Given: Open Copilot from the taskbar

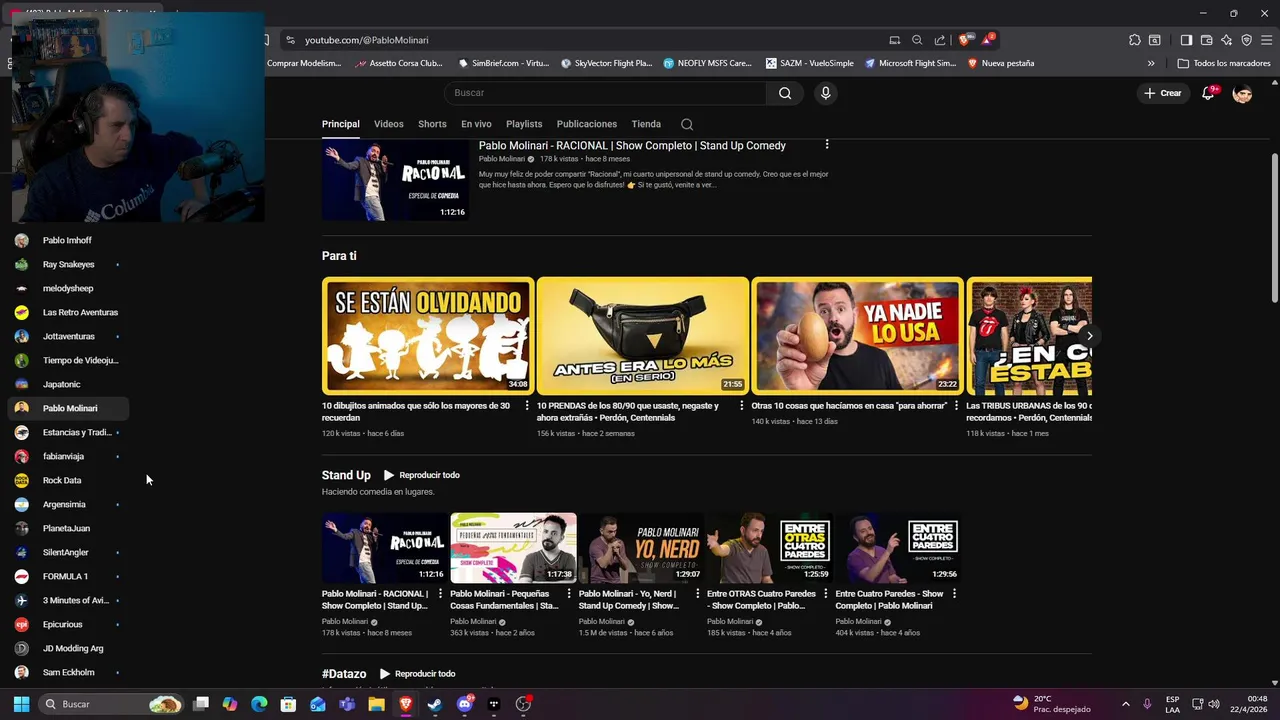Looking at the screenshot, I should pos(230,704).
